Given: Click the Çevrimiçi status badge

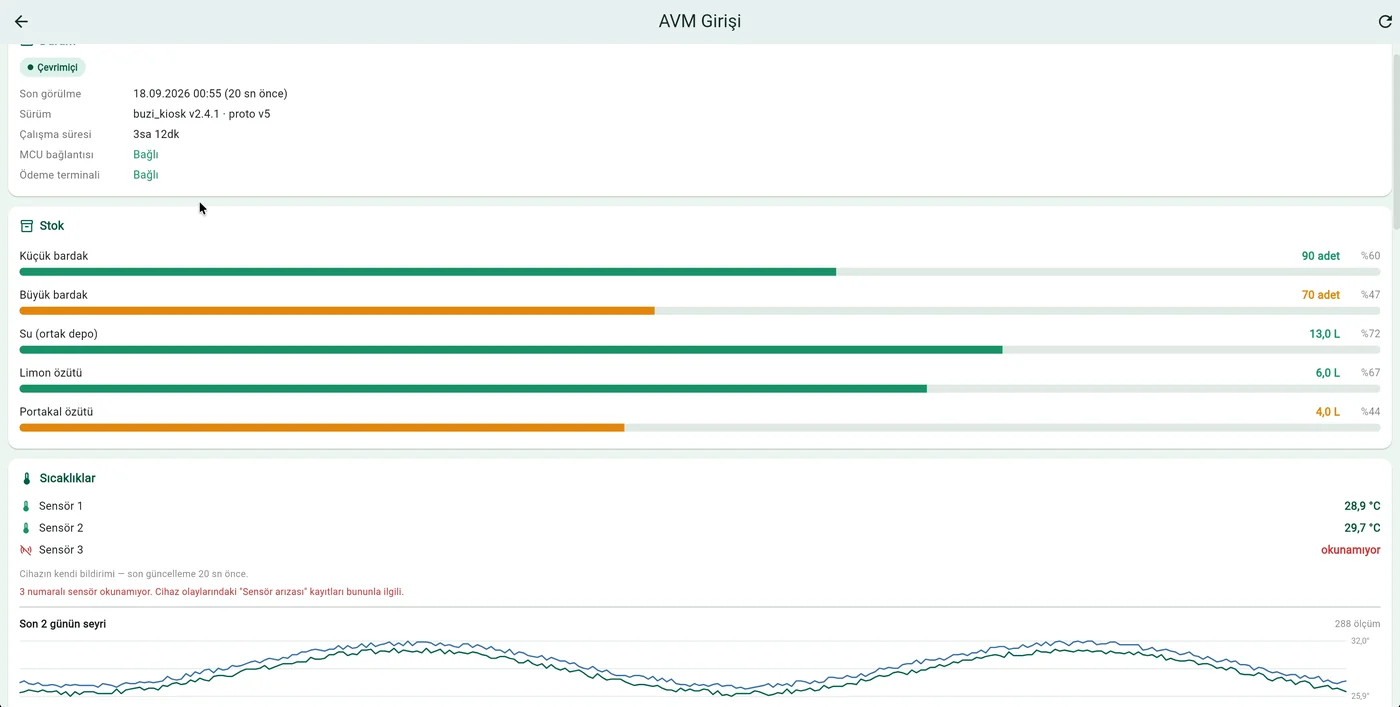Looking at the screenshot, I should (x=53, y=67).
